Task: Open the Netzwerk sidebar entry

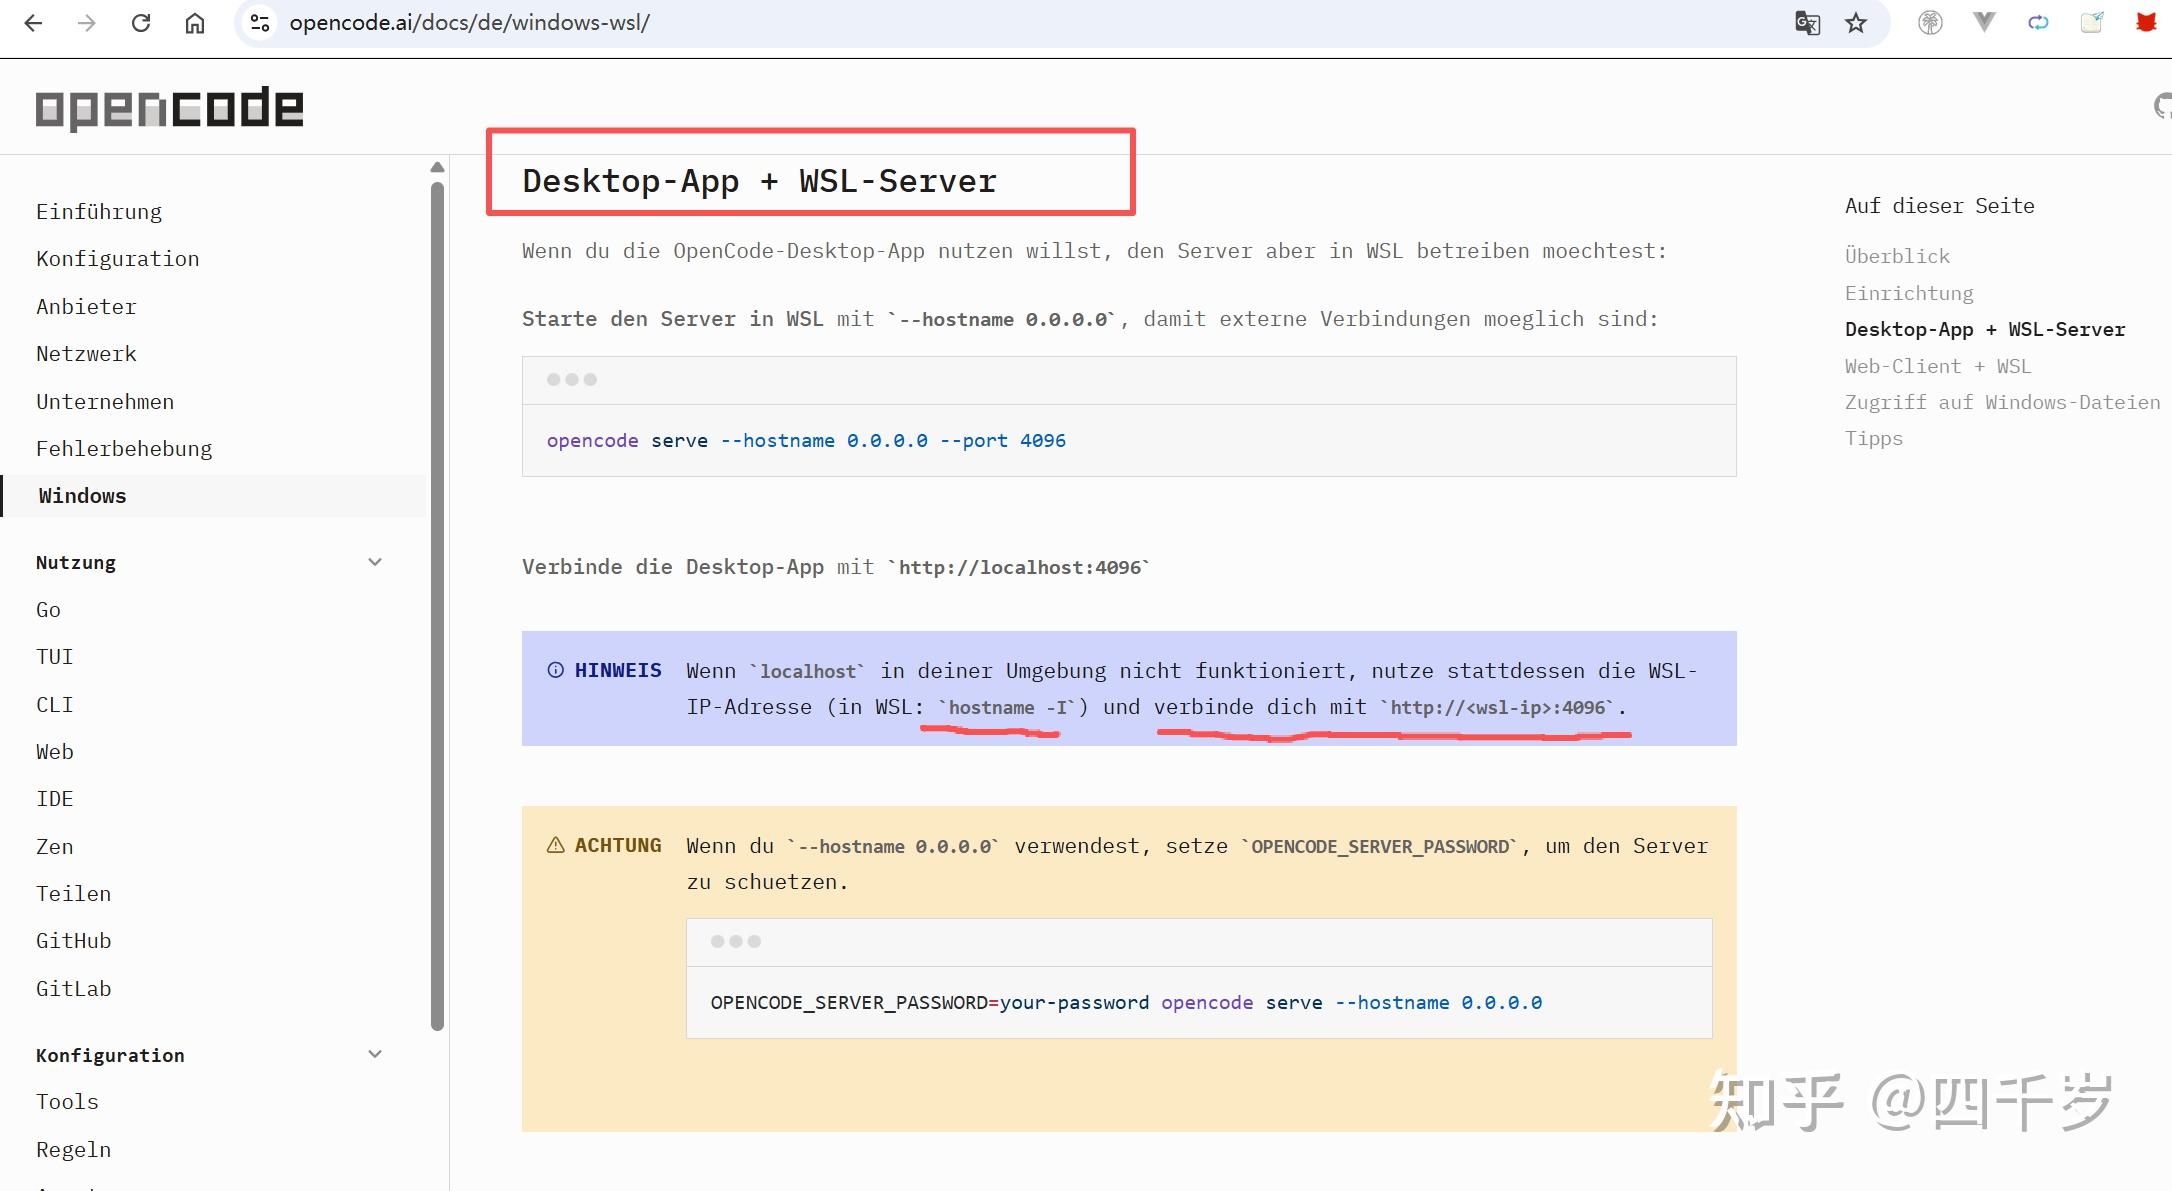Action: click(86, 353)
